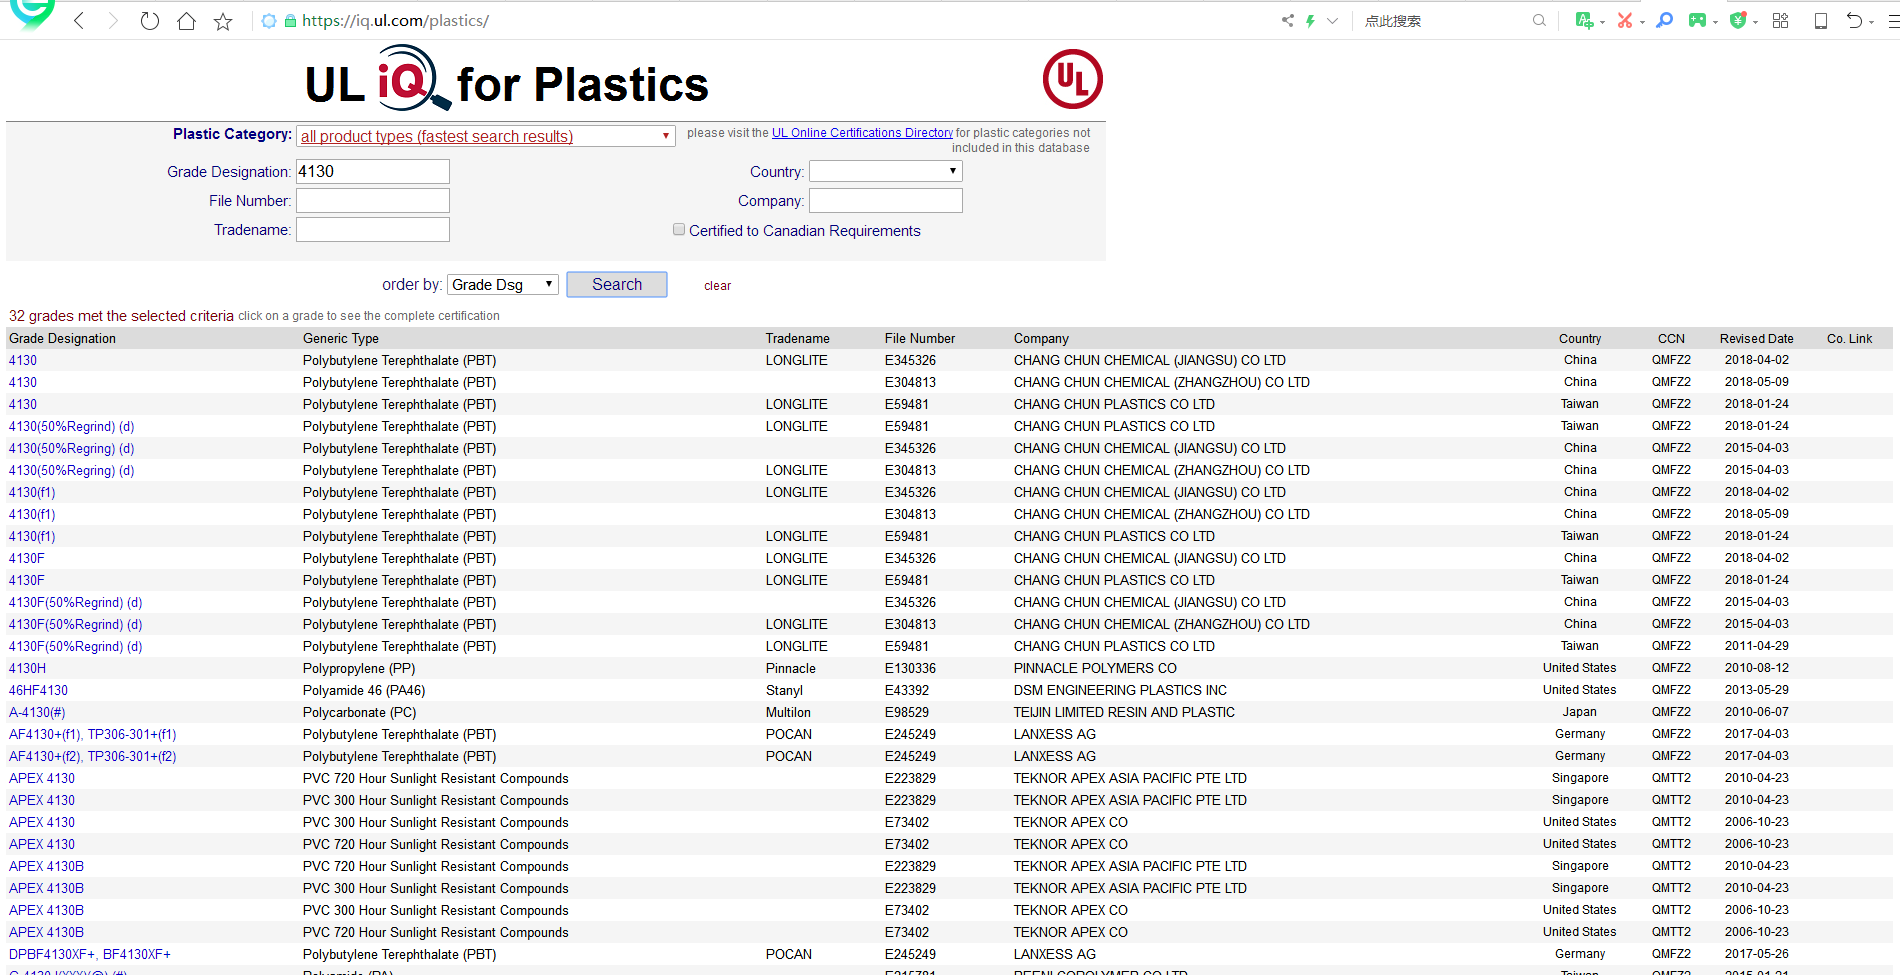The image size is (1900, 975).
Task: Bookmark page with star icon
Action: pos(223,21)
